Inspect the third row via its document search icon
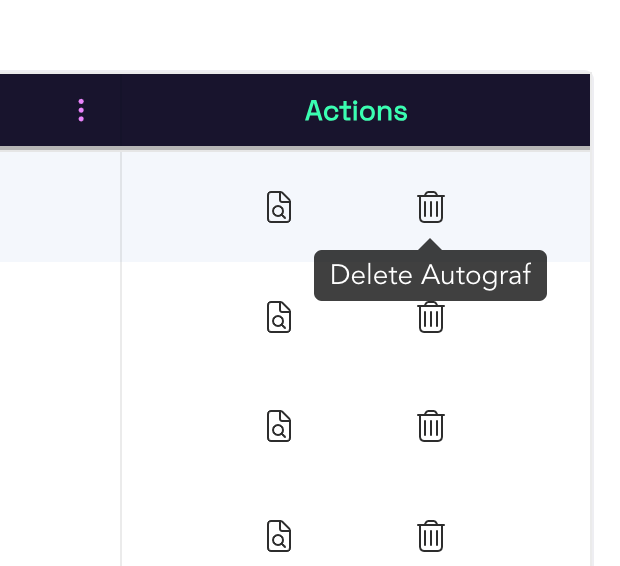 point(279,426)
